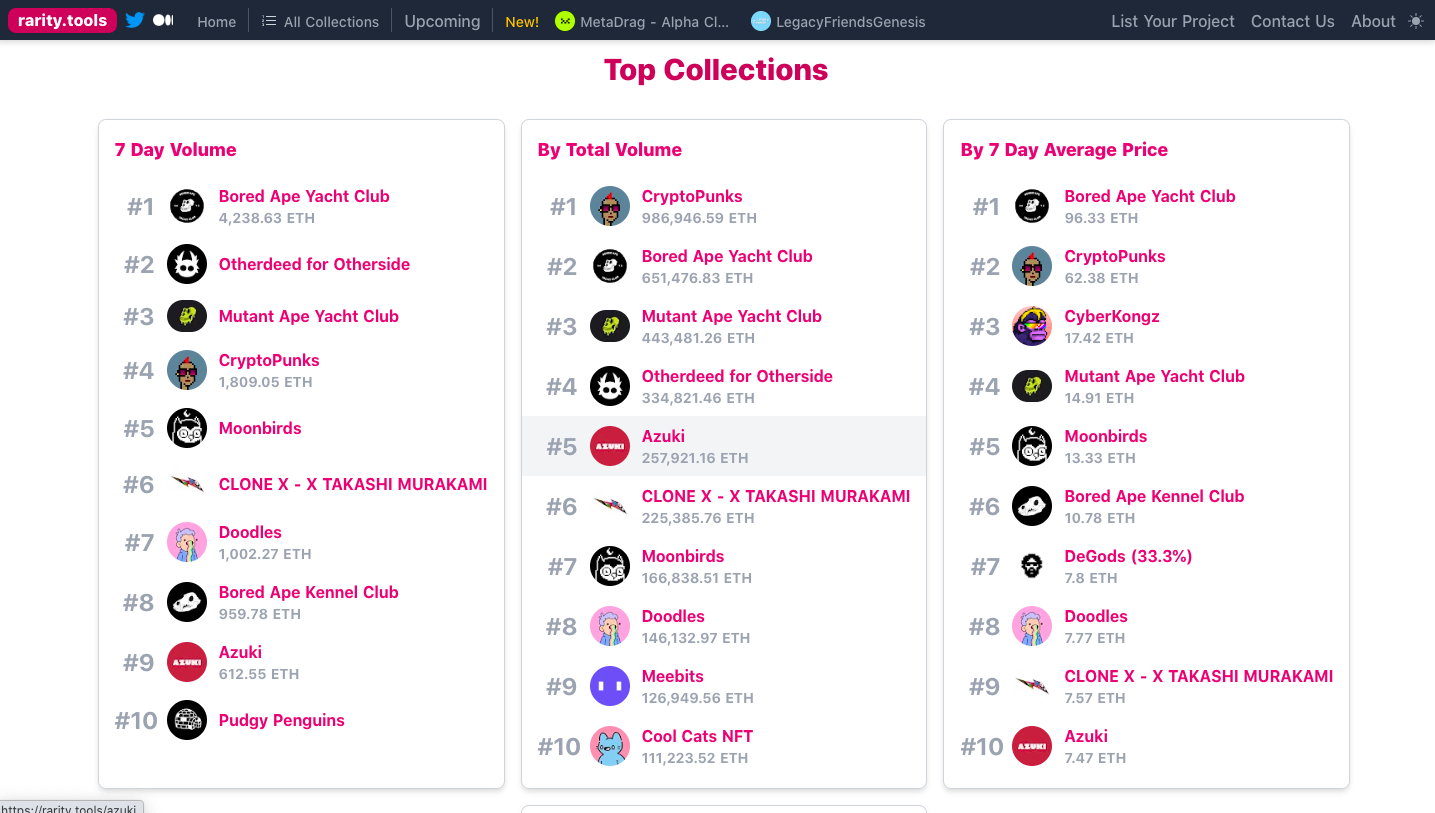Open Cool Cats NFT collection link
This screenshot has height=813, width=1435.
pos(697,736)
